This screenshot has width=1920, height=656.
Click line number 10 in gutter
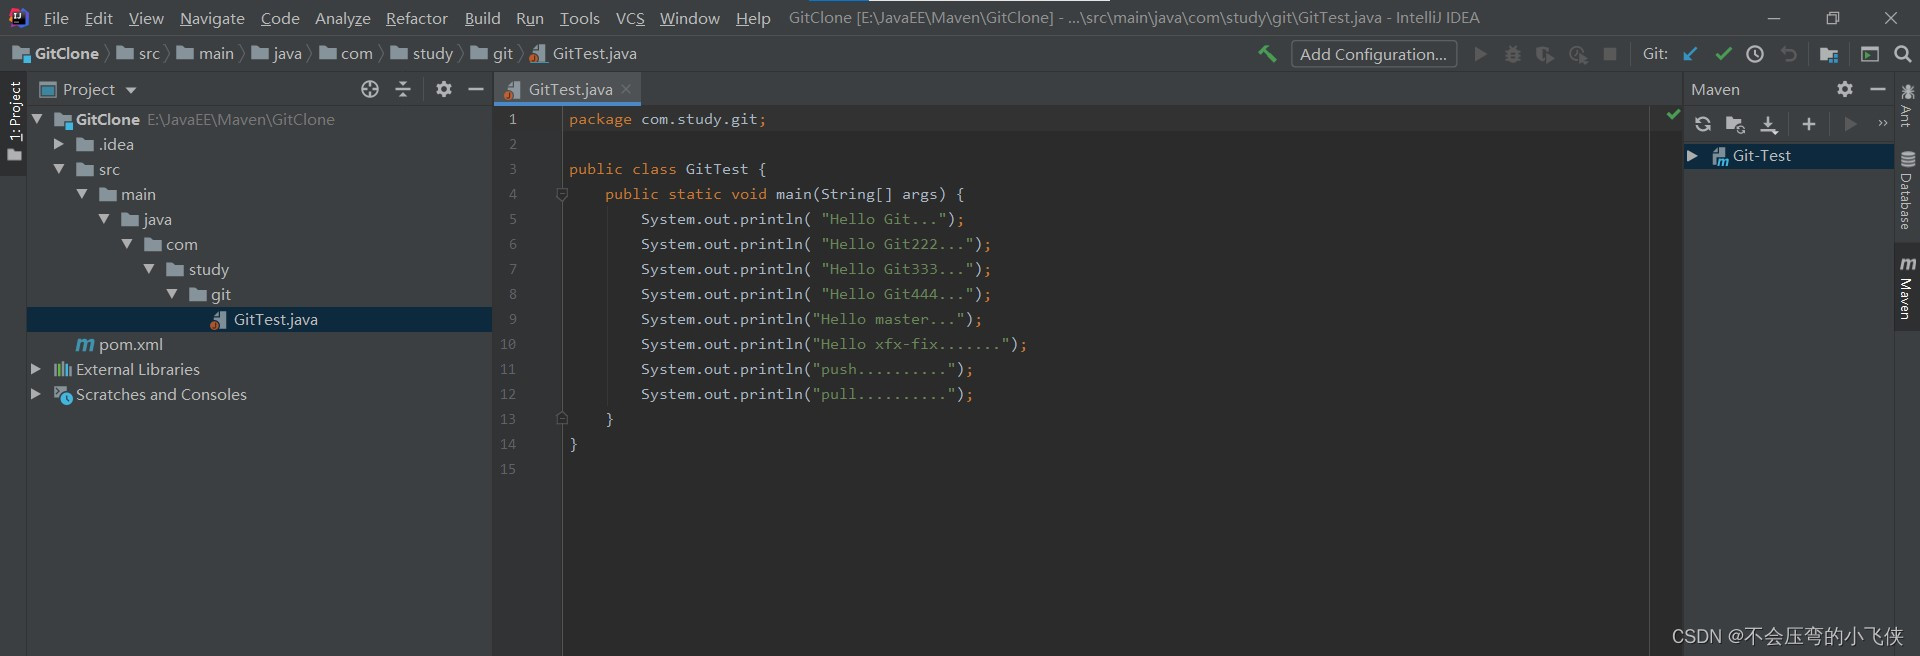tap(508, 344)
